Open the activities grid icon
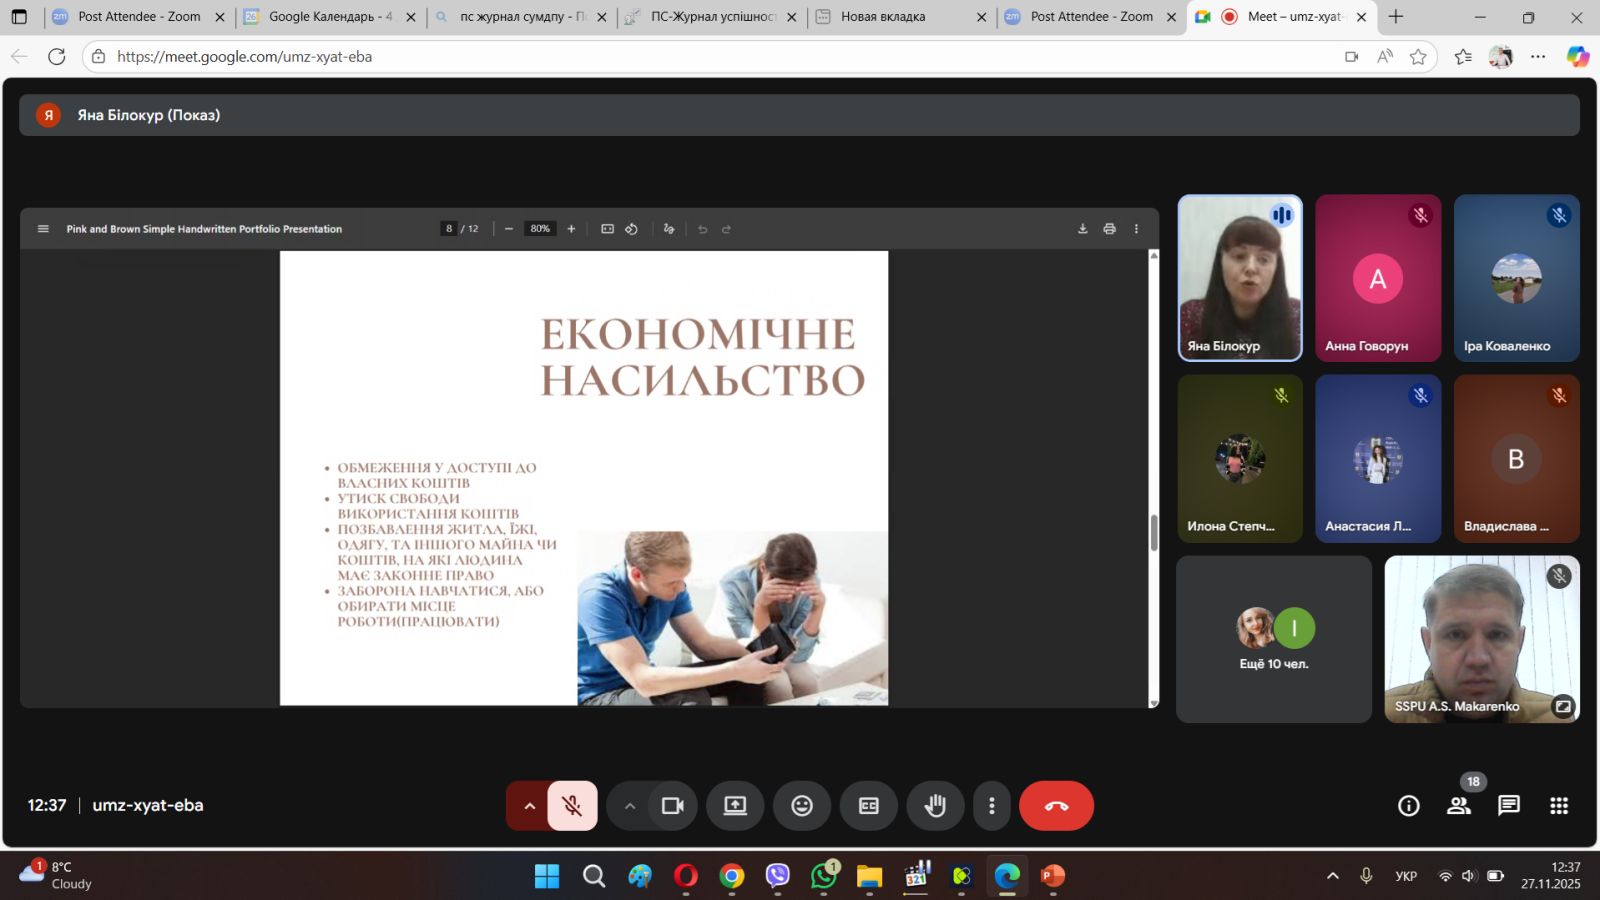The width and height of the screenshot is (1600, 900). [x=1558, y=806]
